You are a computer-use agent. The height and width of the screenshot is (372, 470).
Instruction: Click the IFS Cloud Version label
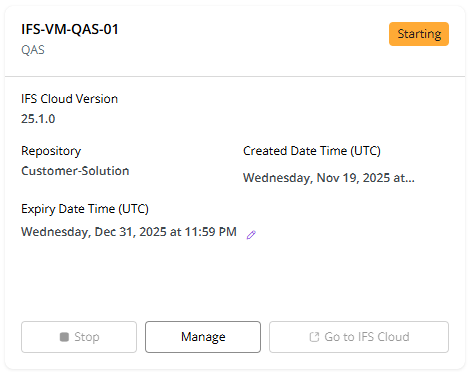(x=70, y=99)
